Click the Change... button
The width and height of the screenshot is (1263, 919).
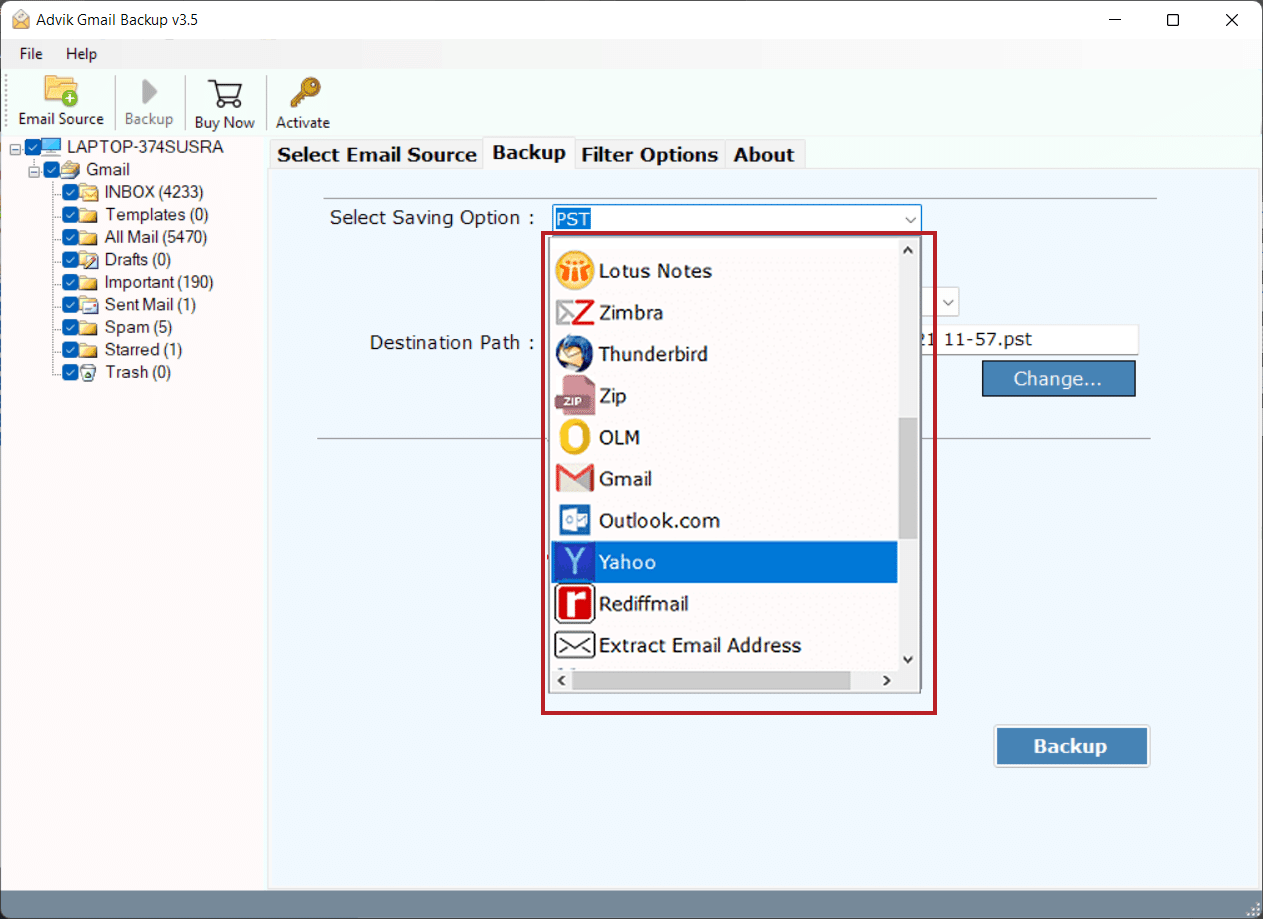(1058, 379)
